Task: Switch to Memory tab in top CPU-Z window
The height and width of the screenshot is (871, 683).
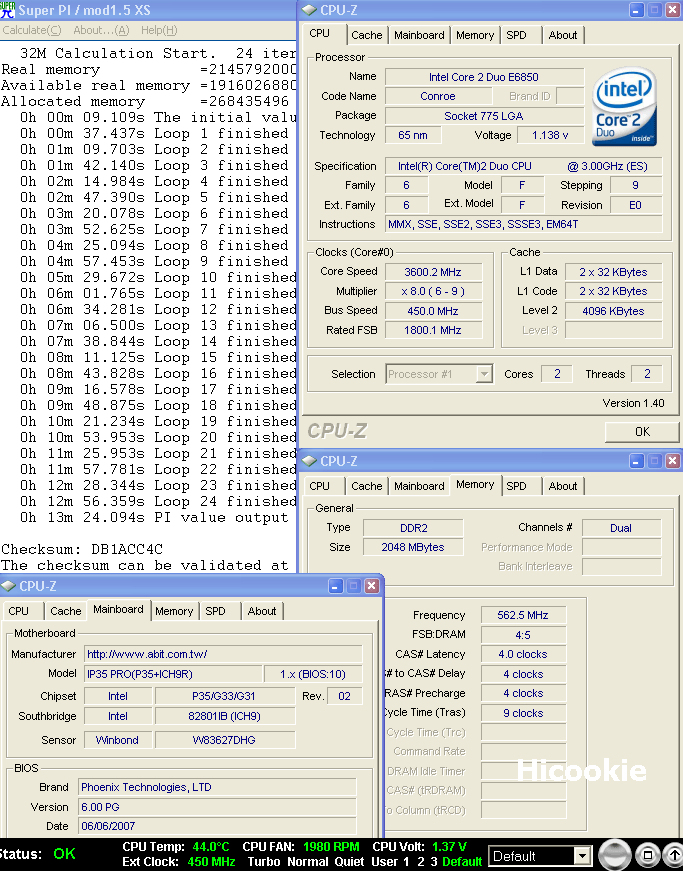Action: point(475,35)
